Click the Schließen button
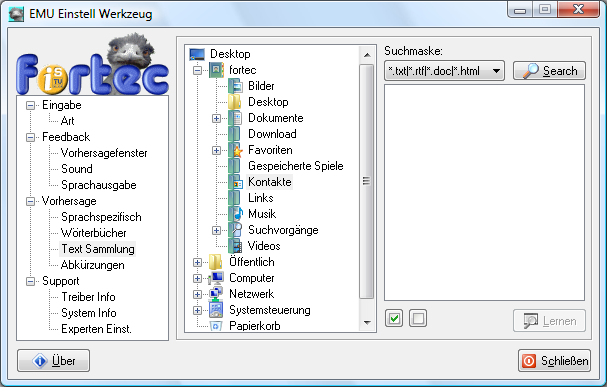Screen dimensions: 607x387 554,361
